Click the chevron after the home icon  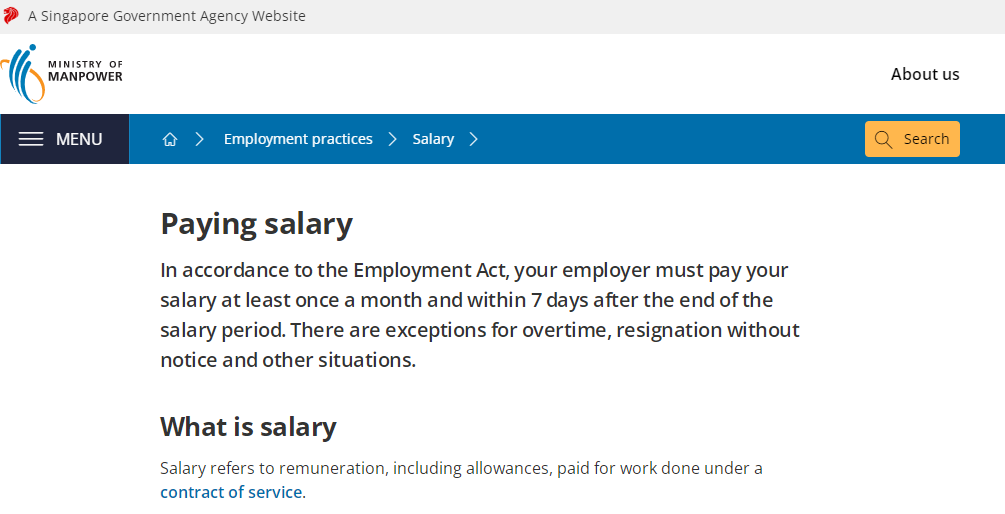pos(199,139)
